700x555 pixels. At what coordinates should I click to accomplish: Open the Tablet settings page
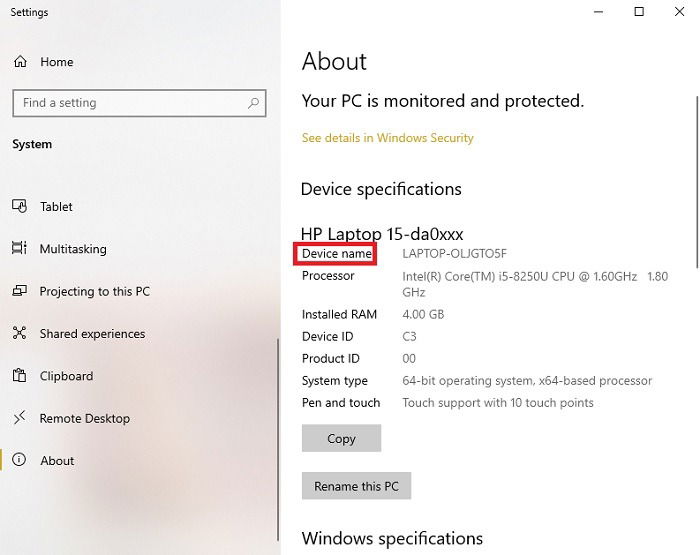pos(56,207)
